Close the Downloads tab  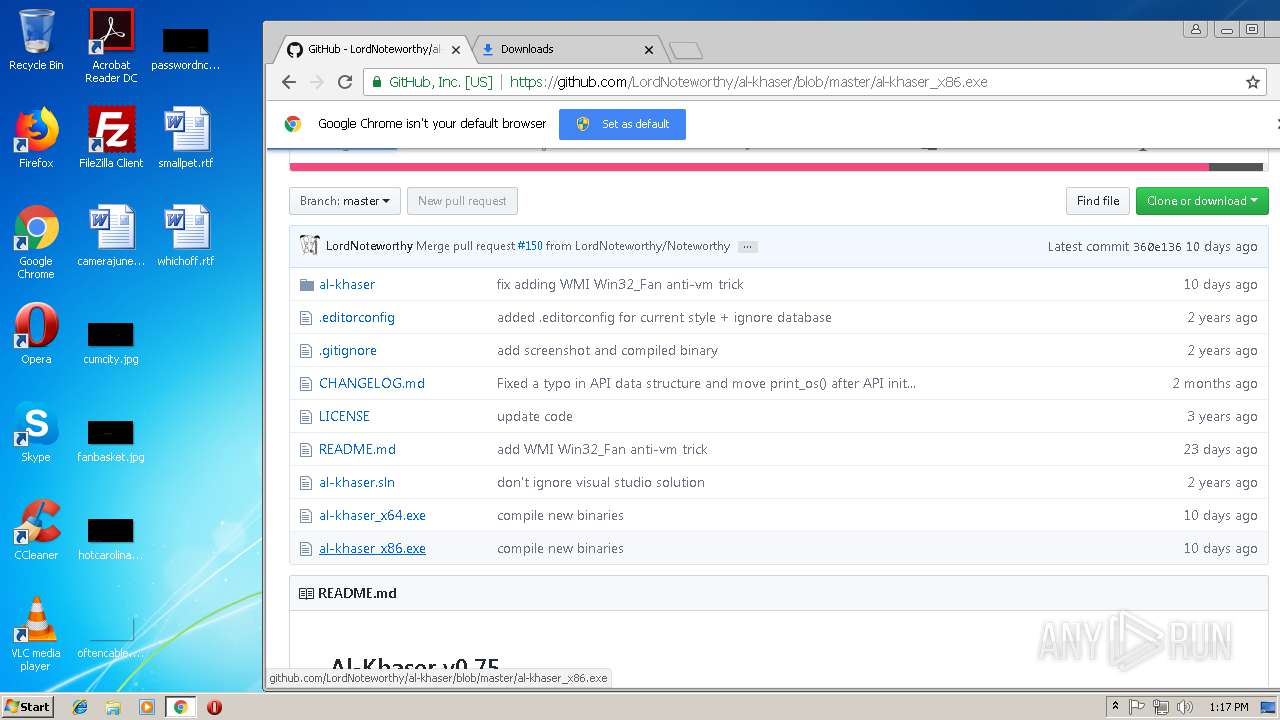[x=649, y=49]
